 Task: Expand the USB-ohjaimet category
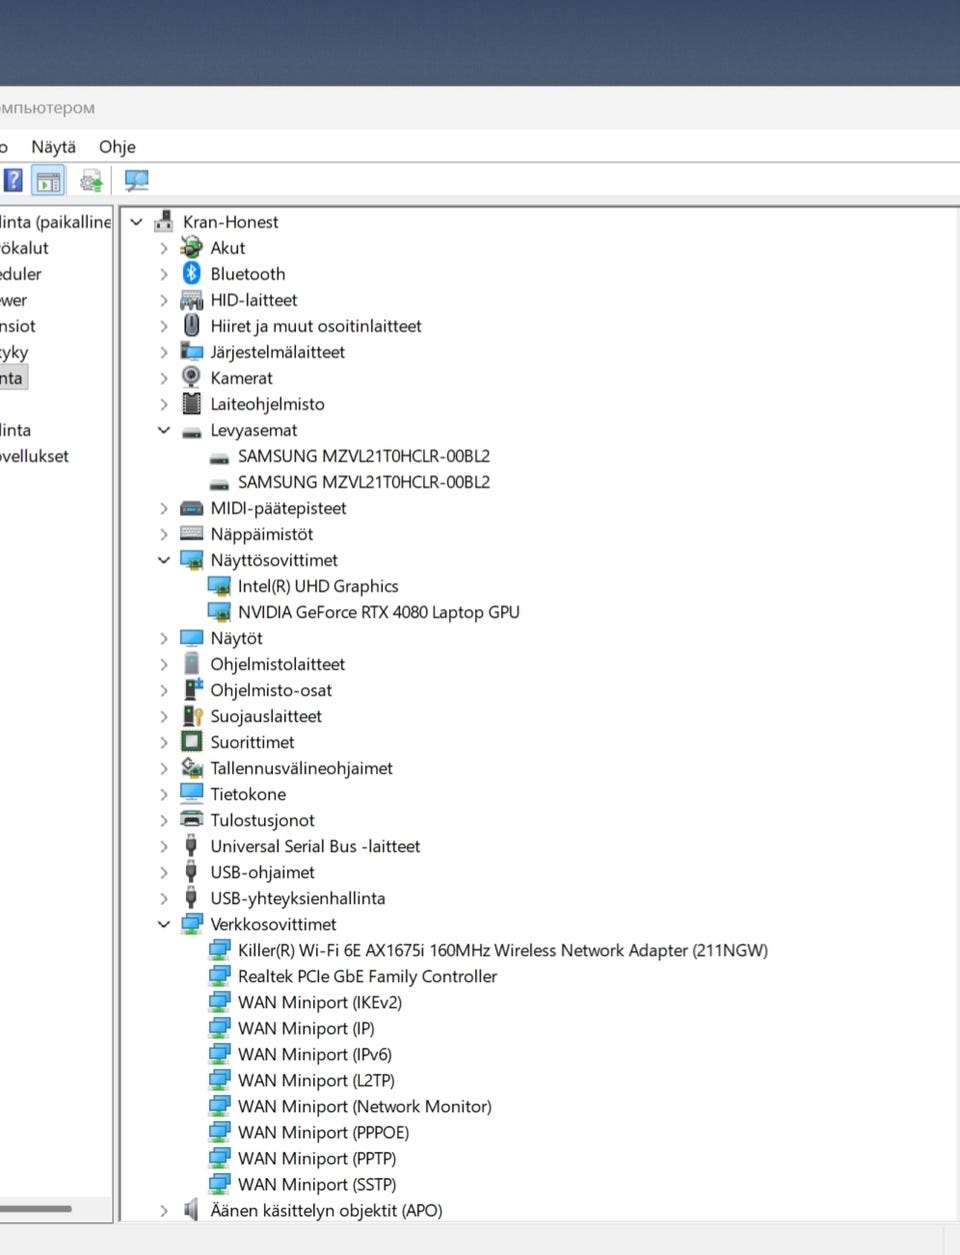[x=164, y=872]
